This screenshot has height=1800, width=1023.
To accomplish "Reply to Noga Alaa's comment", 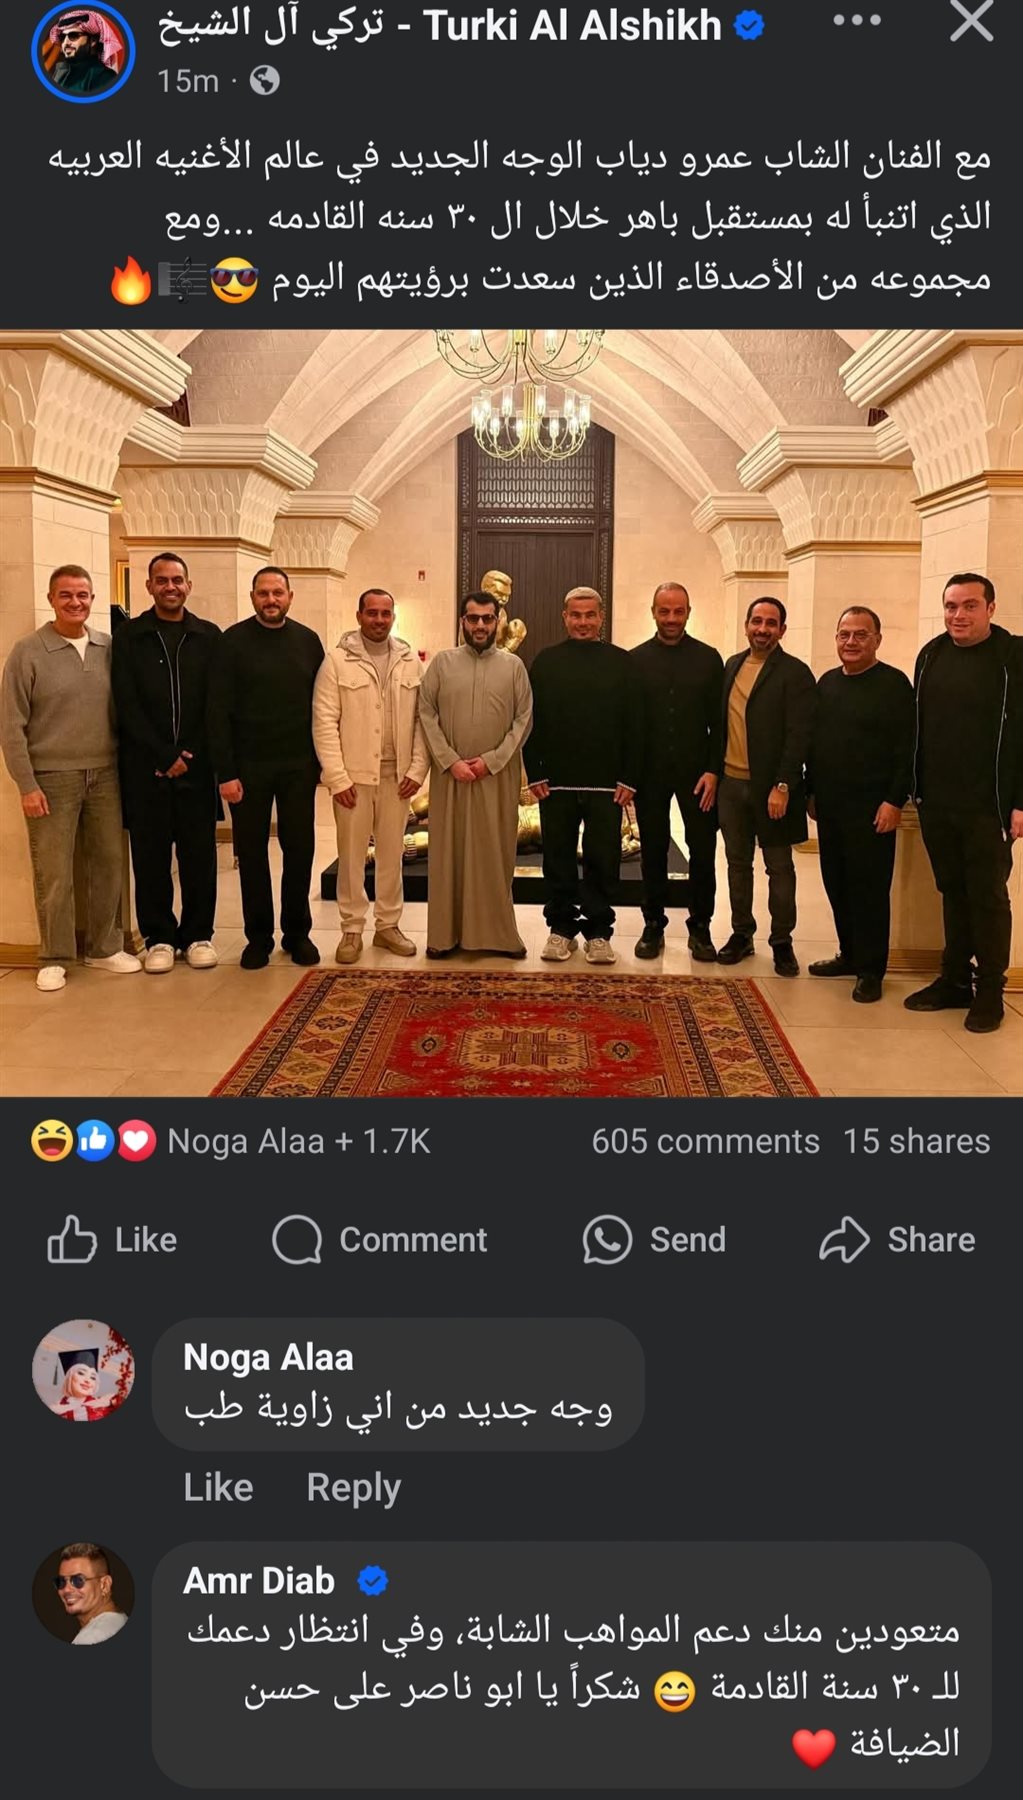I will pyautogui.click(x=353, y=1487).
